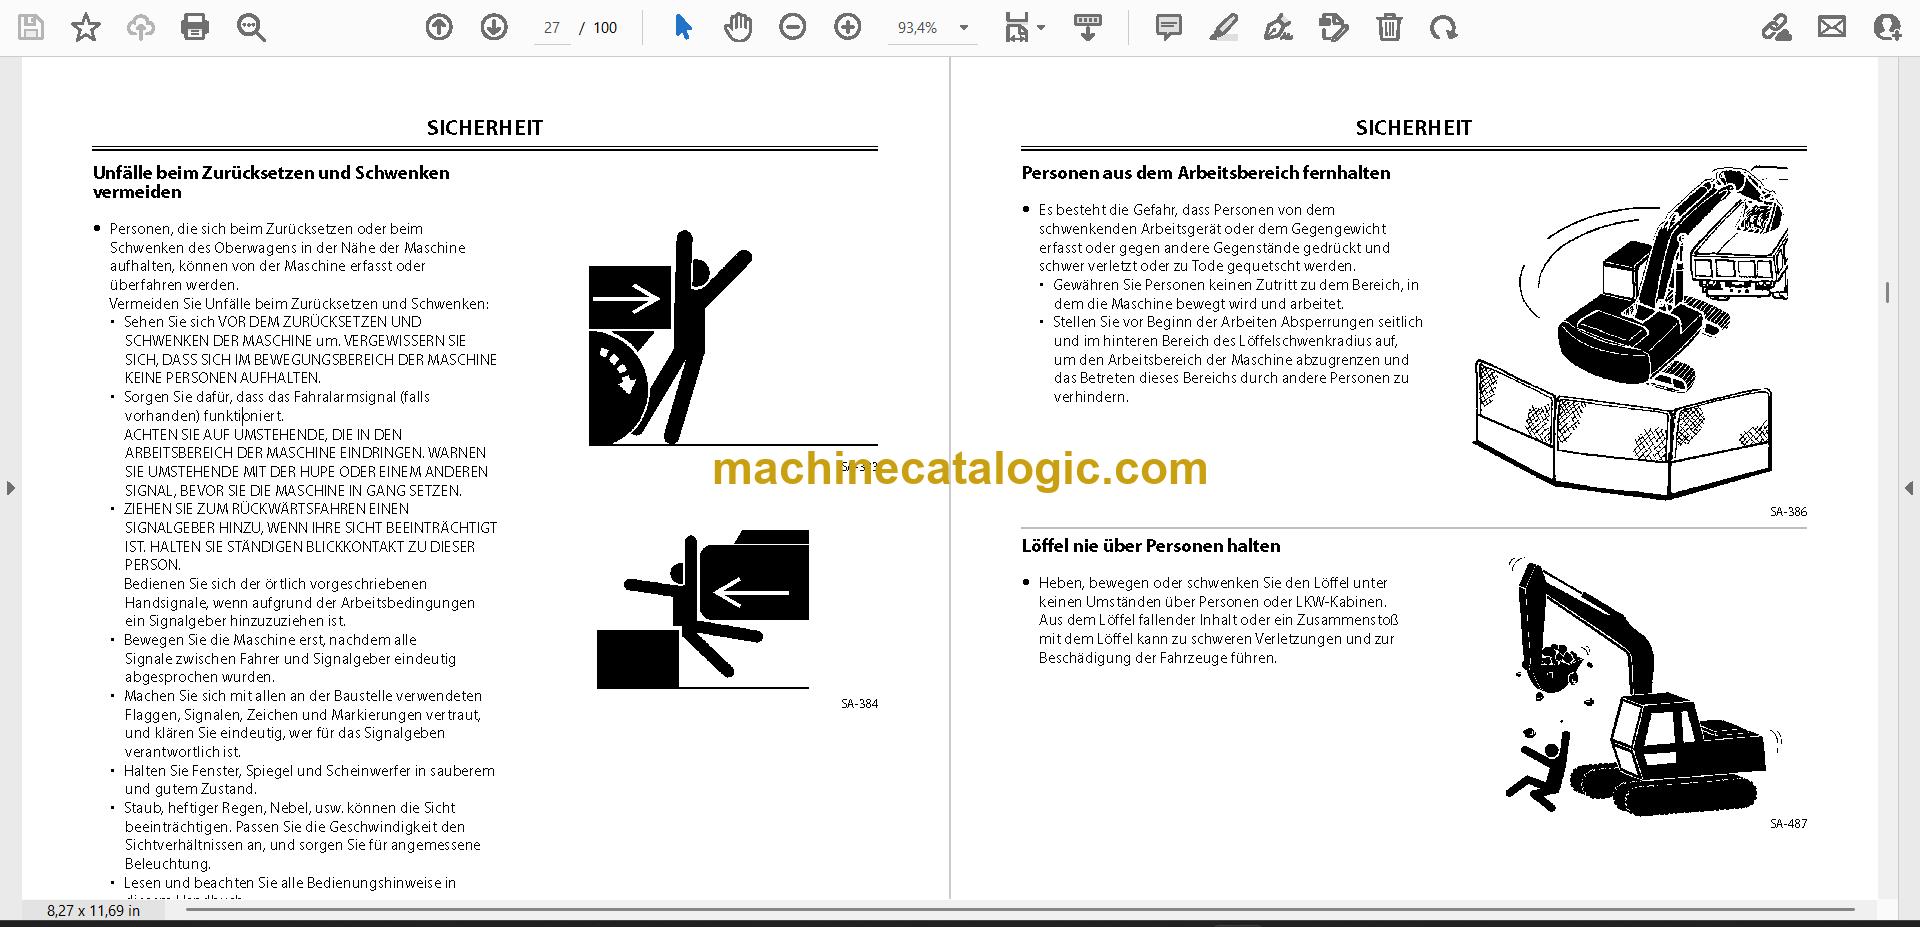Zoom out using the minus button
Image resolution: width=1920 pixels, height=927 pixels.
pyautogui.click(x=793, y=27)
